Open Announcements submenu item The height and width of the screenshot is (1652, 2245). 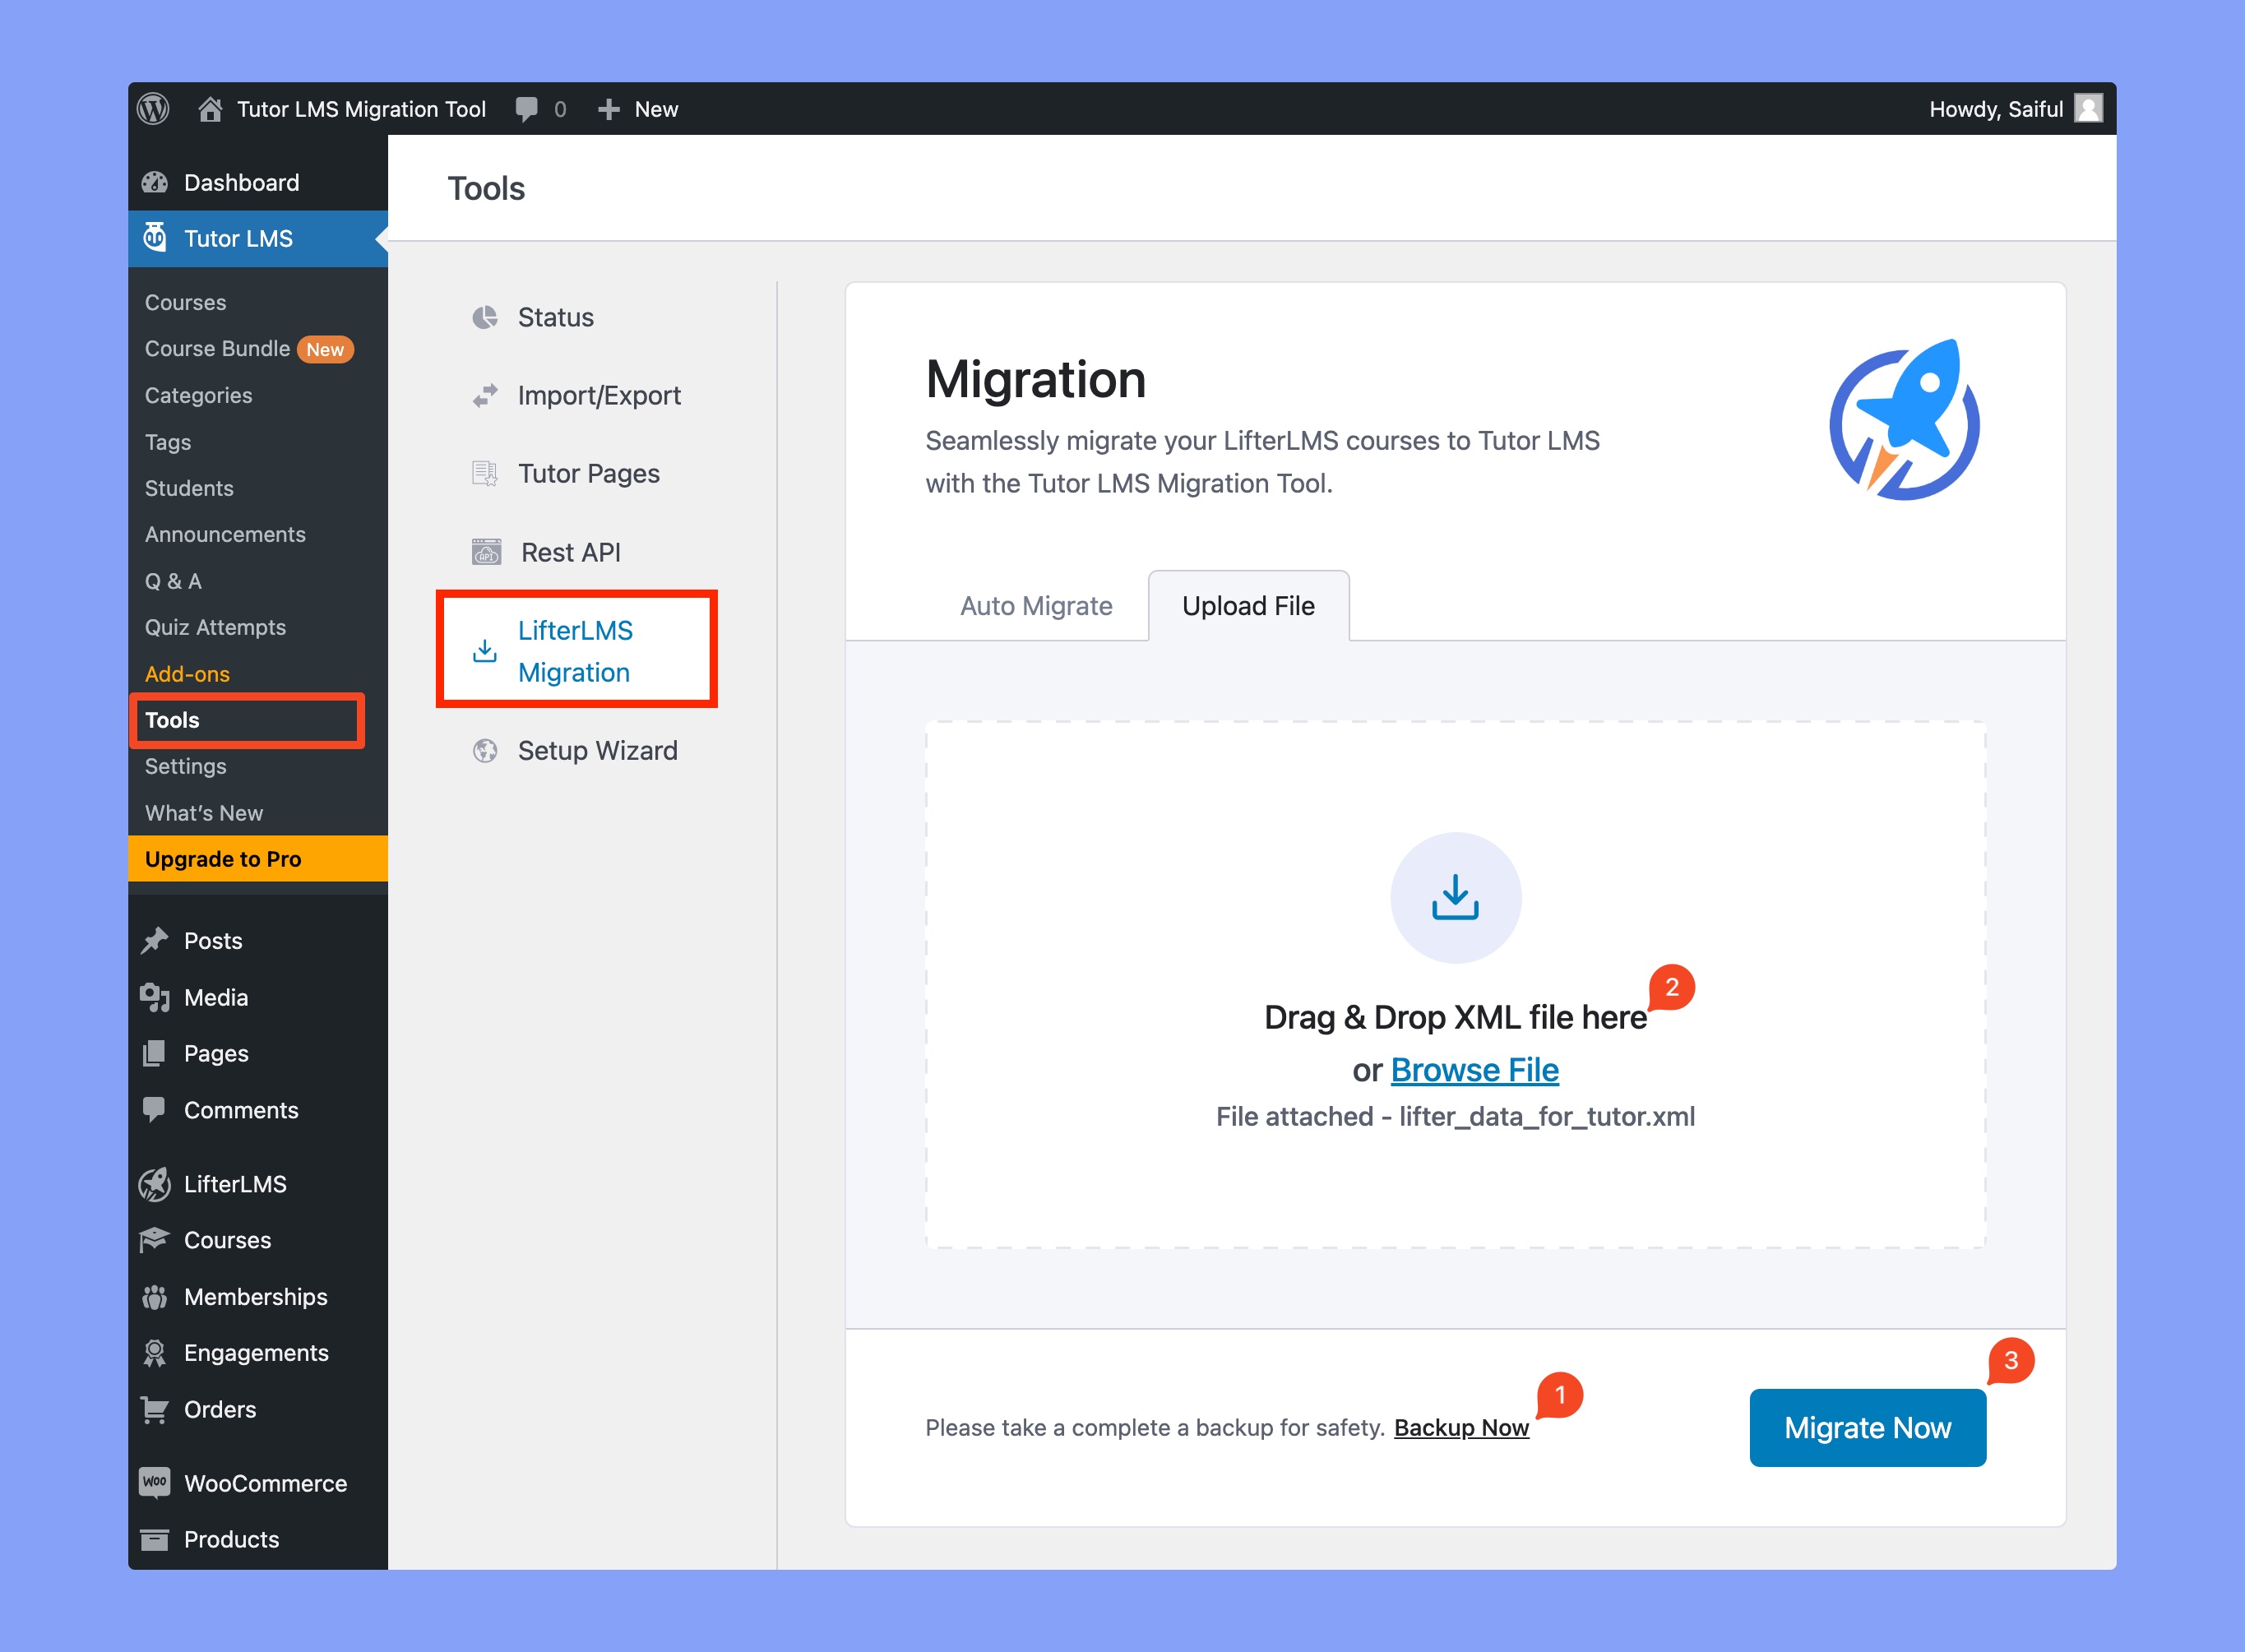tap(225, 534)
